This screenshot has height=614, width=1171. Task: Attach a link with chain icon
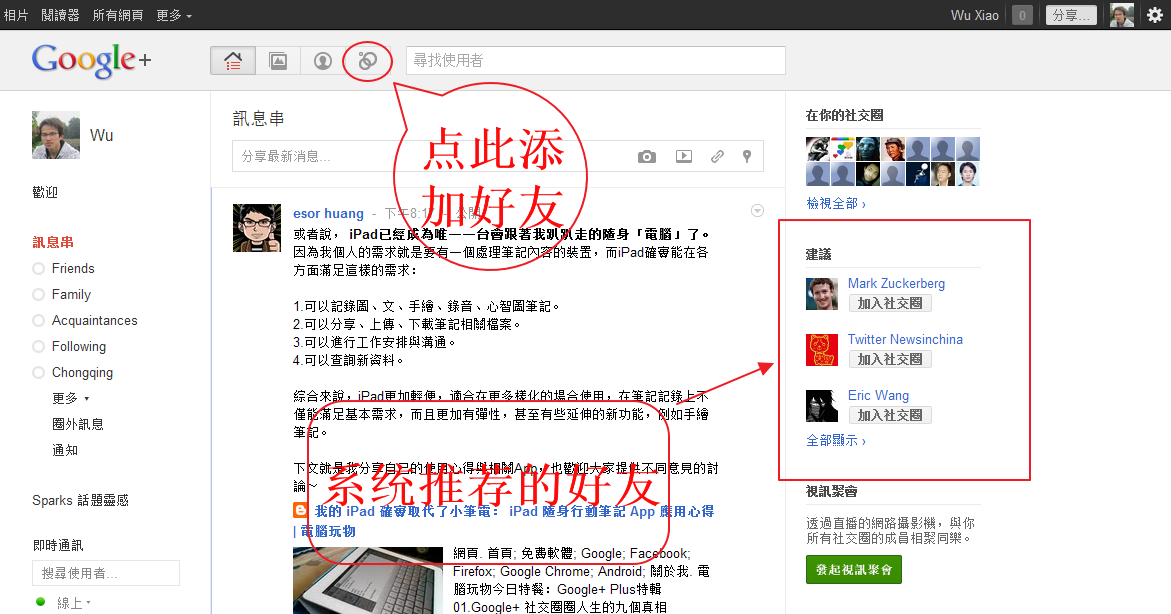point(717,156)
